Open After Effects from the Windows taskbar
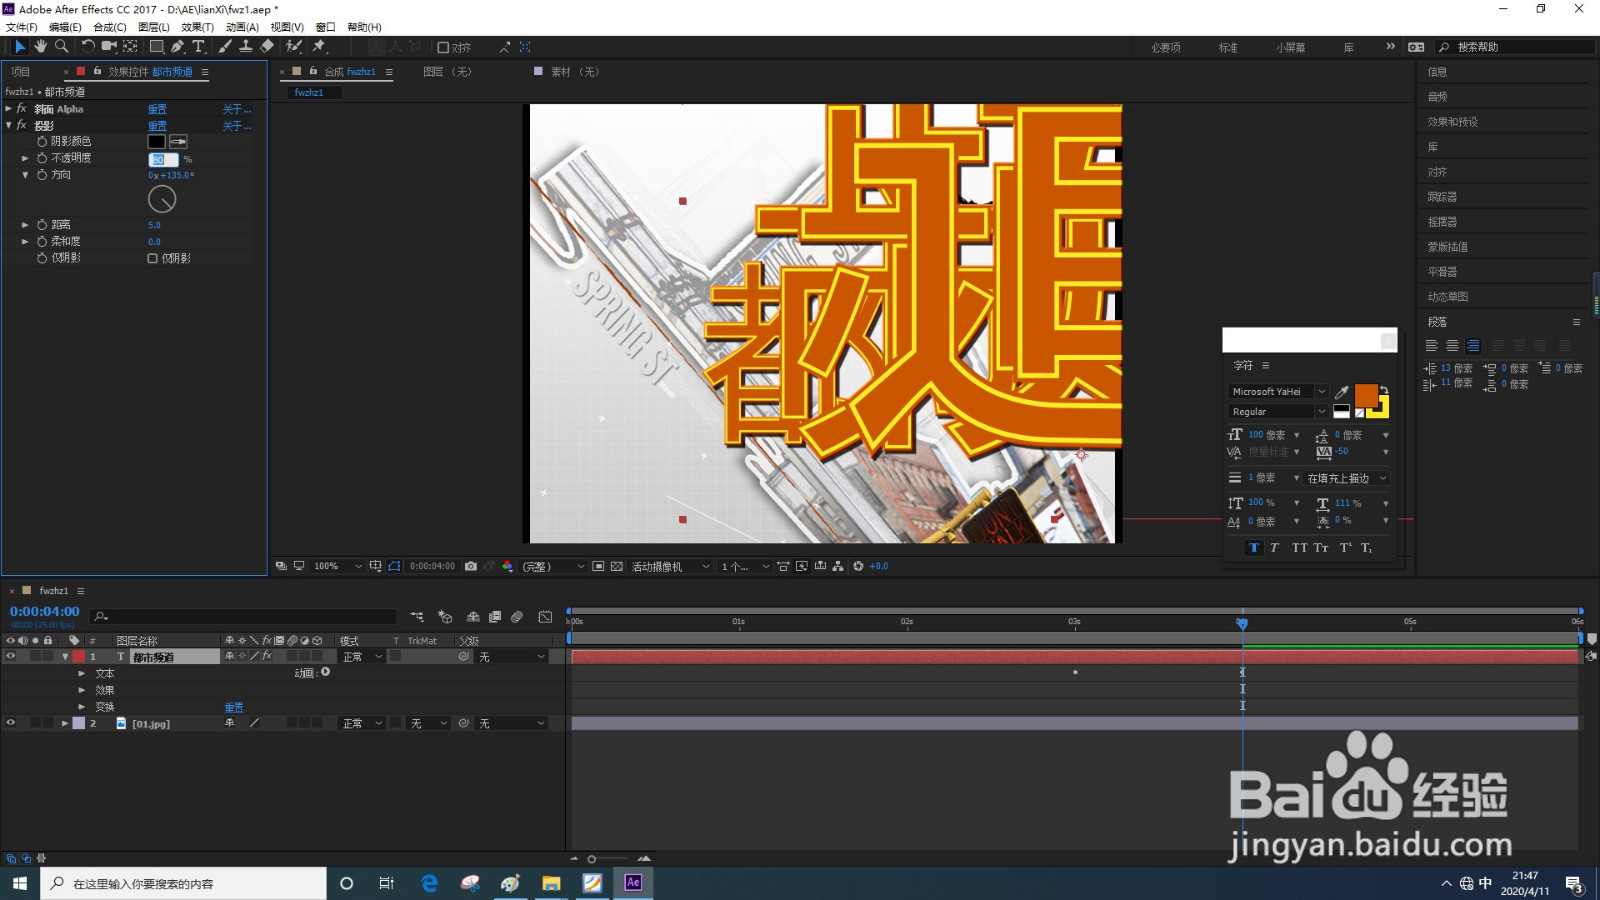The height and width of the screenshot is (900, 1600). [633, 883]
